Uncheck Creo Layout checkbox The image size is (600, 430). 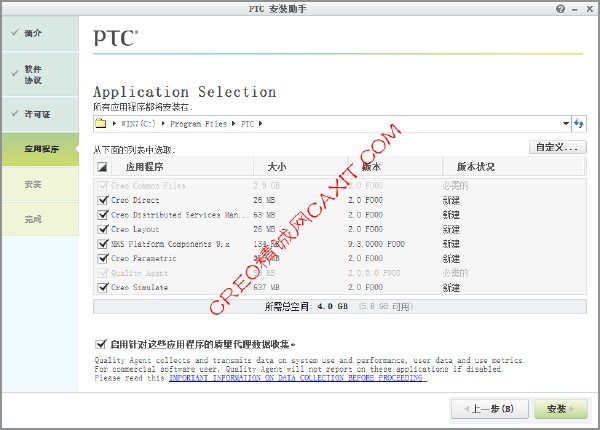[x=103, y=229]
